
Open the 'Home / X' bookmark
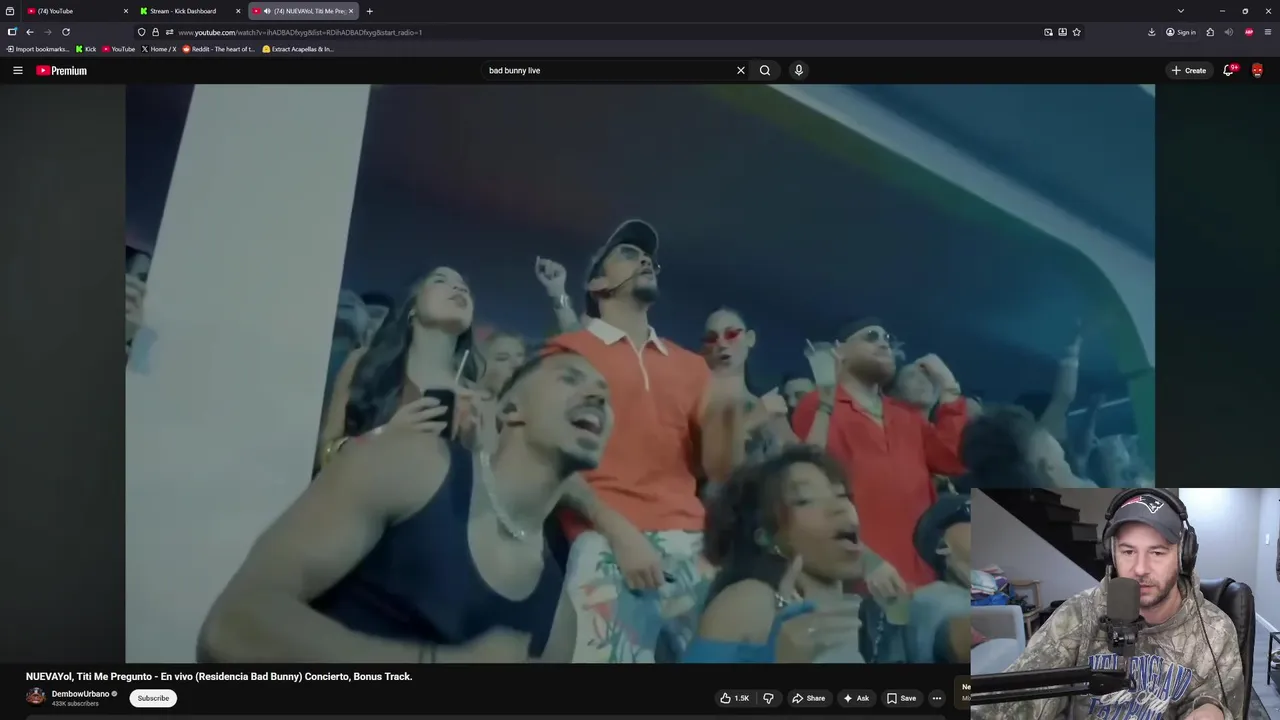coord(159,49)
